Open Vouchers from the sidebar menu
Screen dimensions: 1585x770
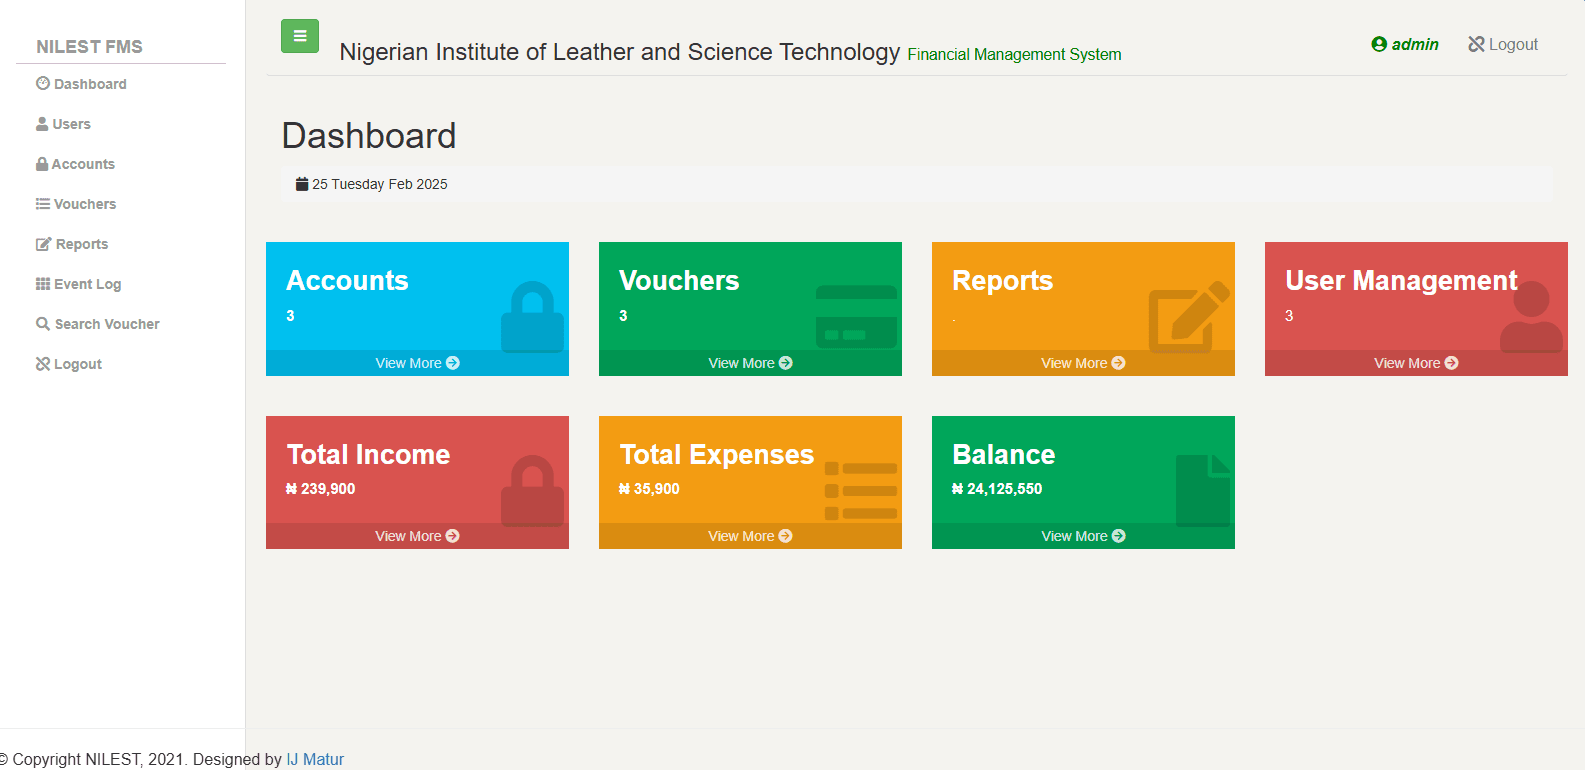(x=76, y=204)
